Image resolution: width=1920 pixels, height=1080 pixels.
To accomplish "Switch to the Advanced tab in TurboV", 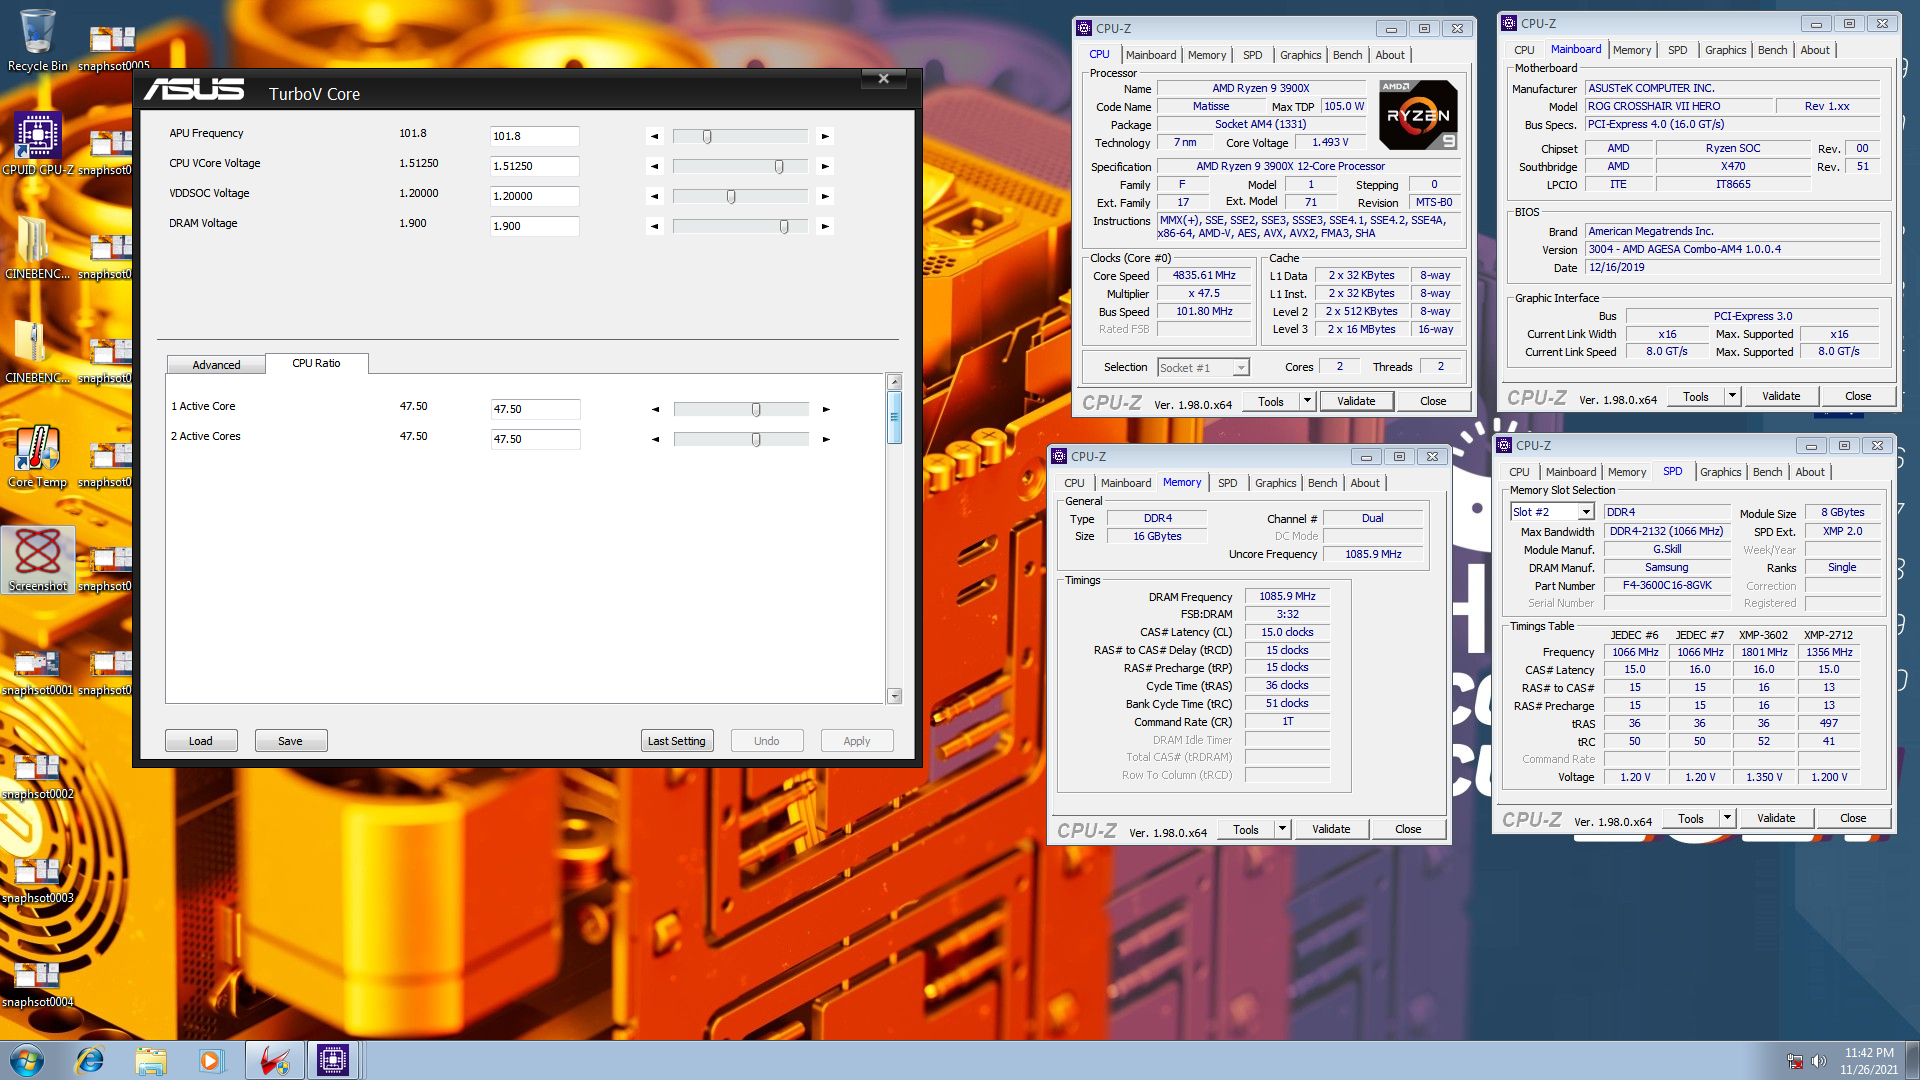I will 216,365.
